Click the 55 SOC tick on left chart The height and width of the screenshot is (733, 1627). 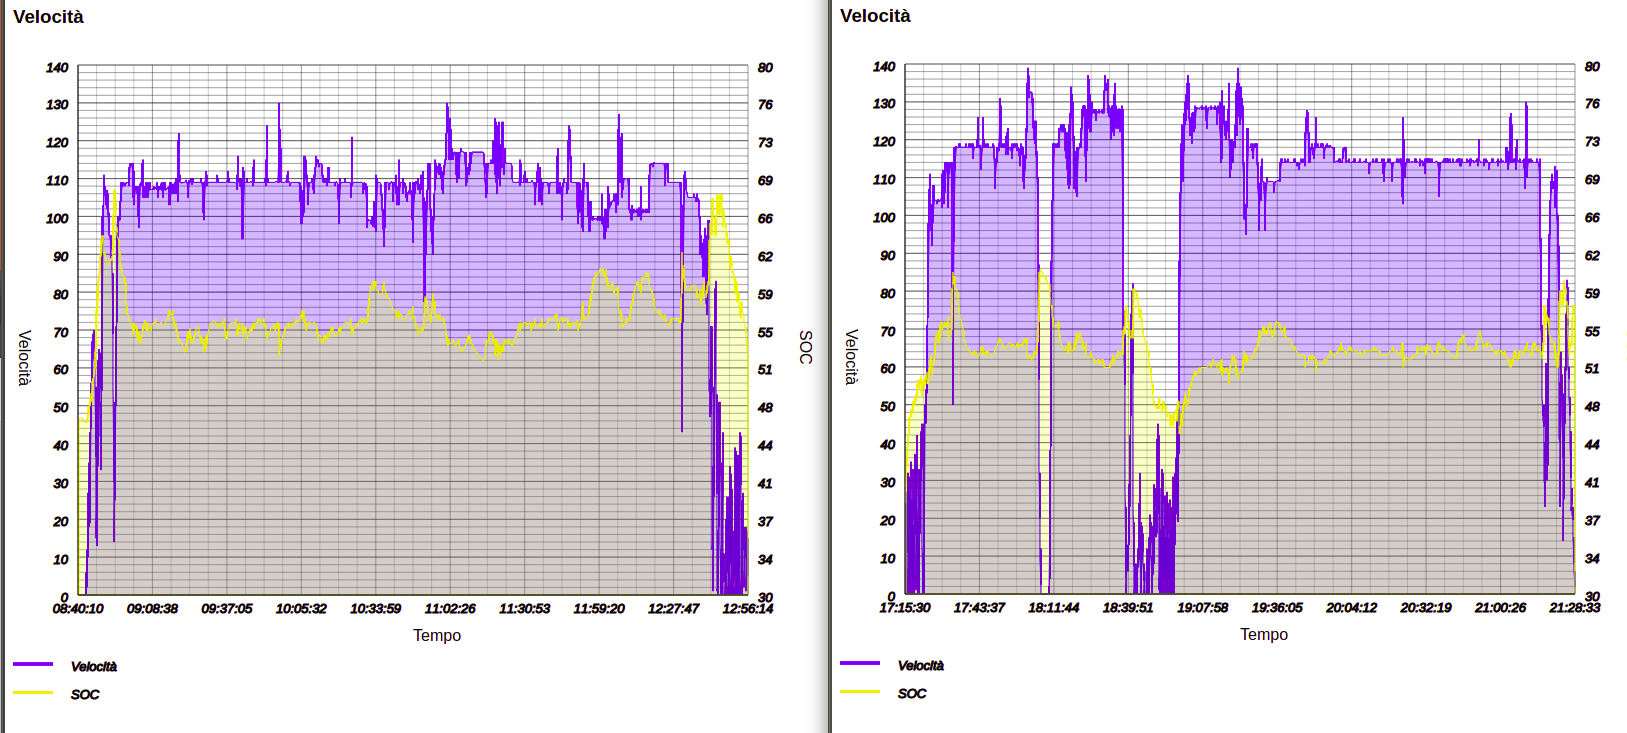point(765,332)
